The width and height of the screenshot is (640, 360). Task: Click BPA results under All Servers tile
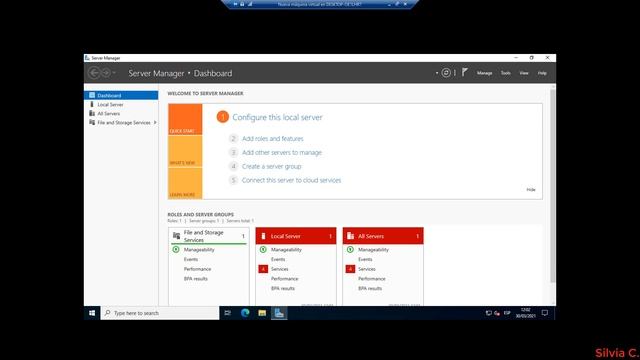click(370, 289)
